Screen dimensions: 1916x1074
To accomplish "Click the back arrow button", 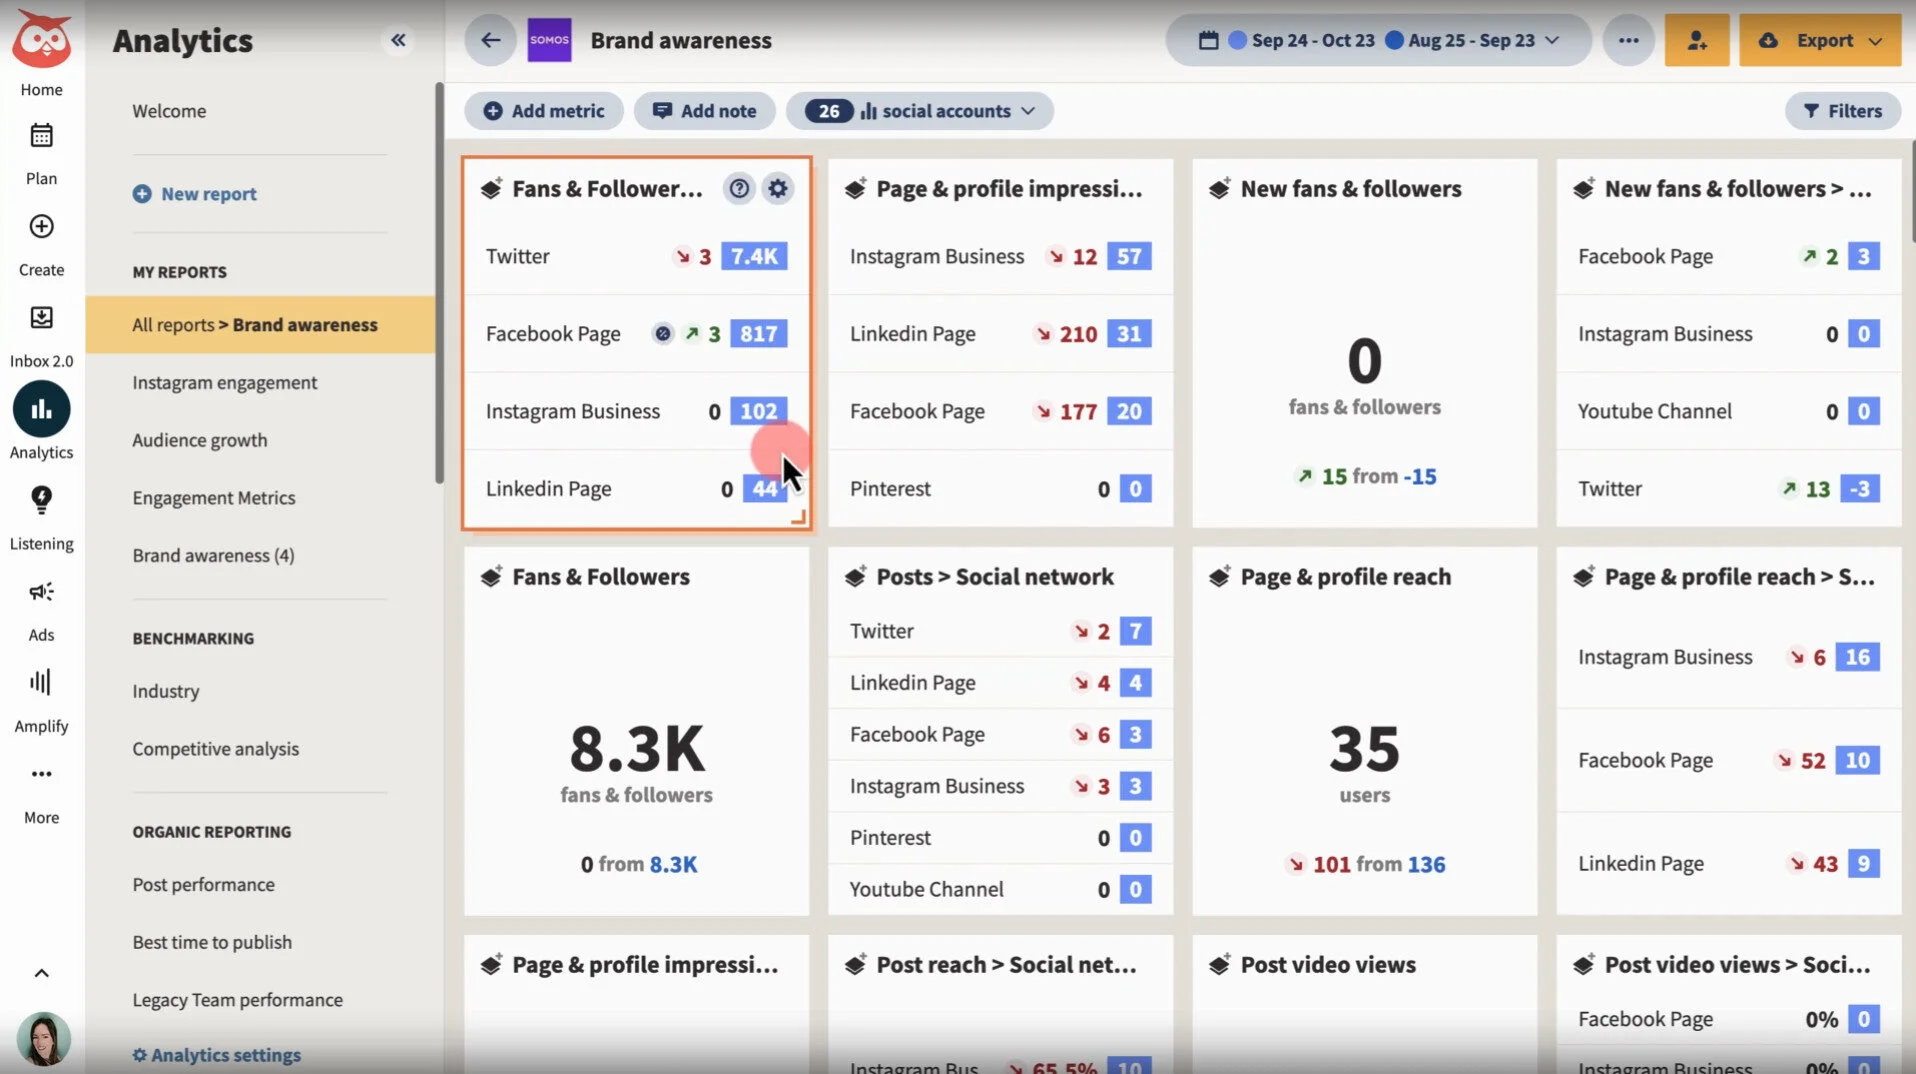I will tap(490, 40).
